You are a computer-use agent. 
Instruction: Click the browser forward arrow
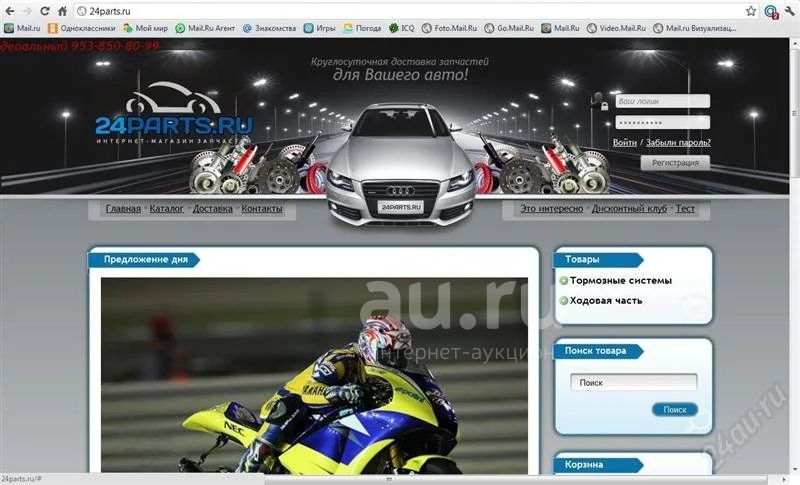(x=27, y=11)
